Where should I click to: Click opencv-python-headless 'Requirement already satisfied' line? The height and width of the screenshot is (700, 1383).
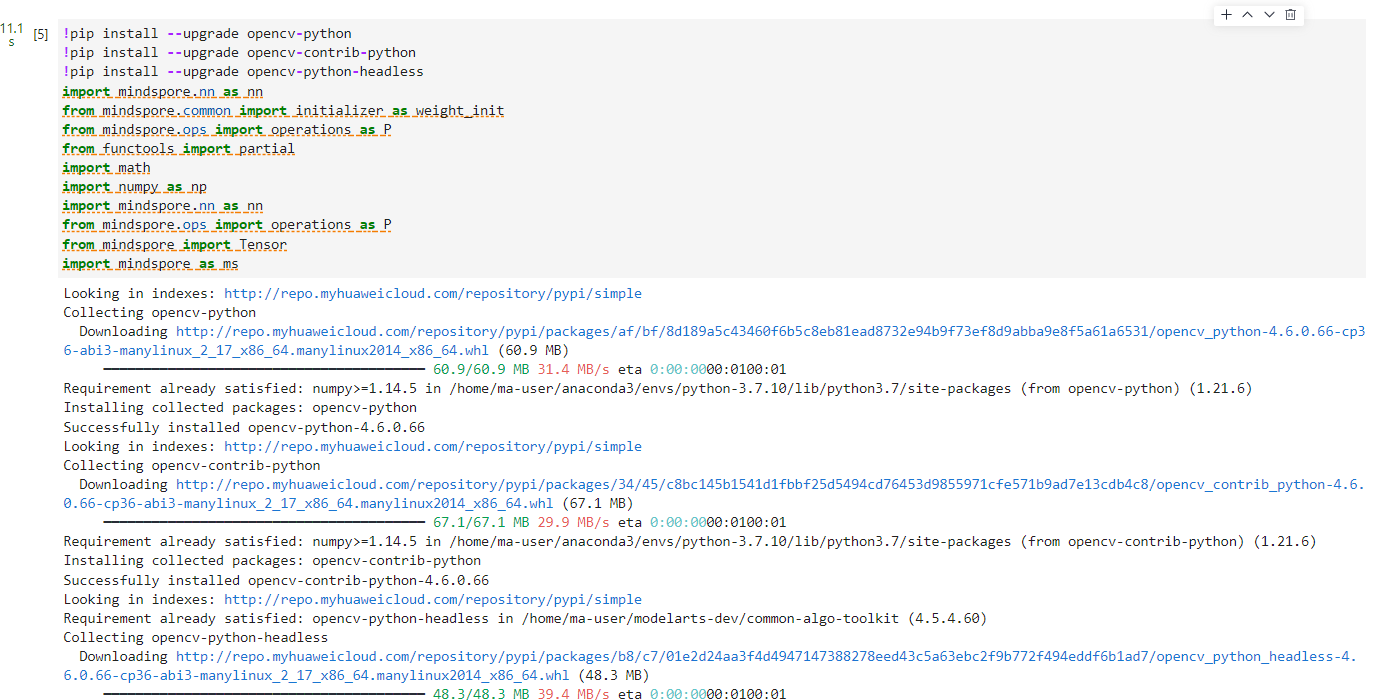pyautogui.click(x=525, y=619)
